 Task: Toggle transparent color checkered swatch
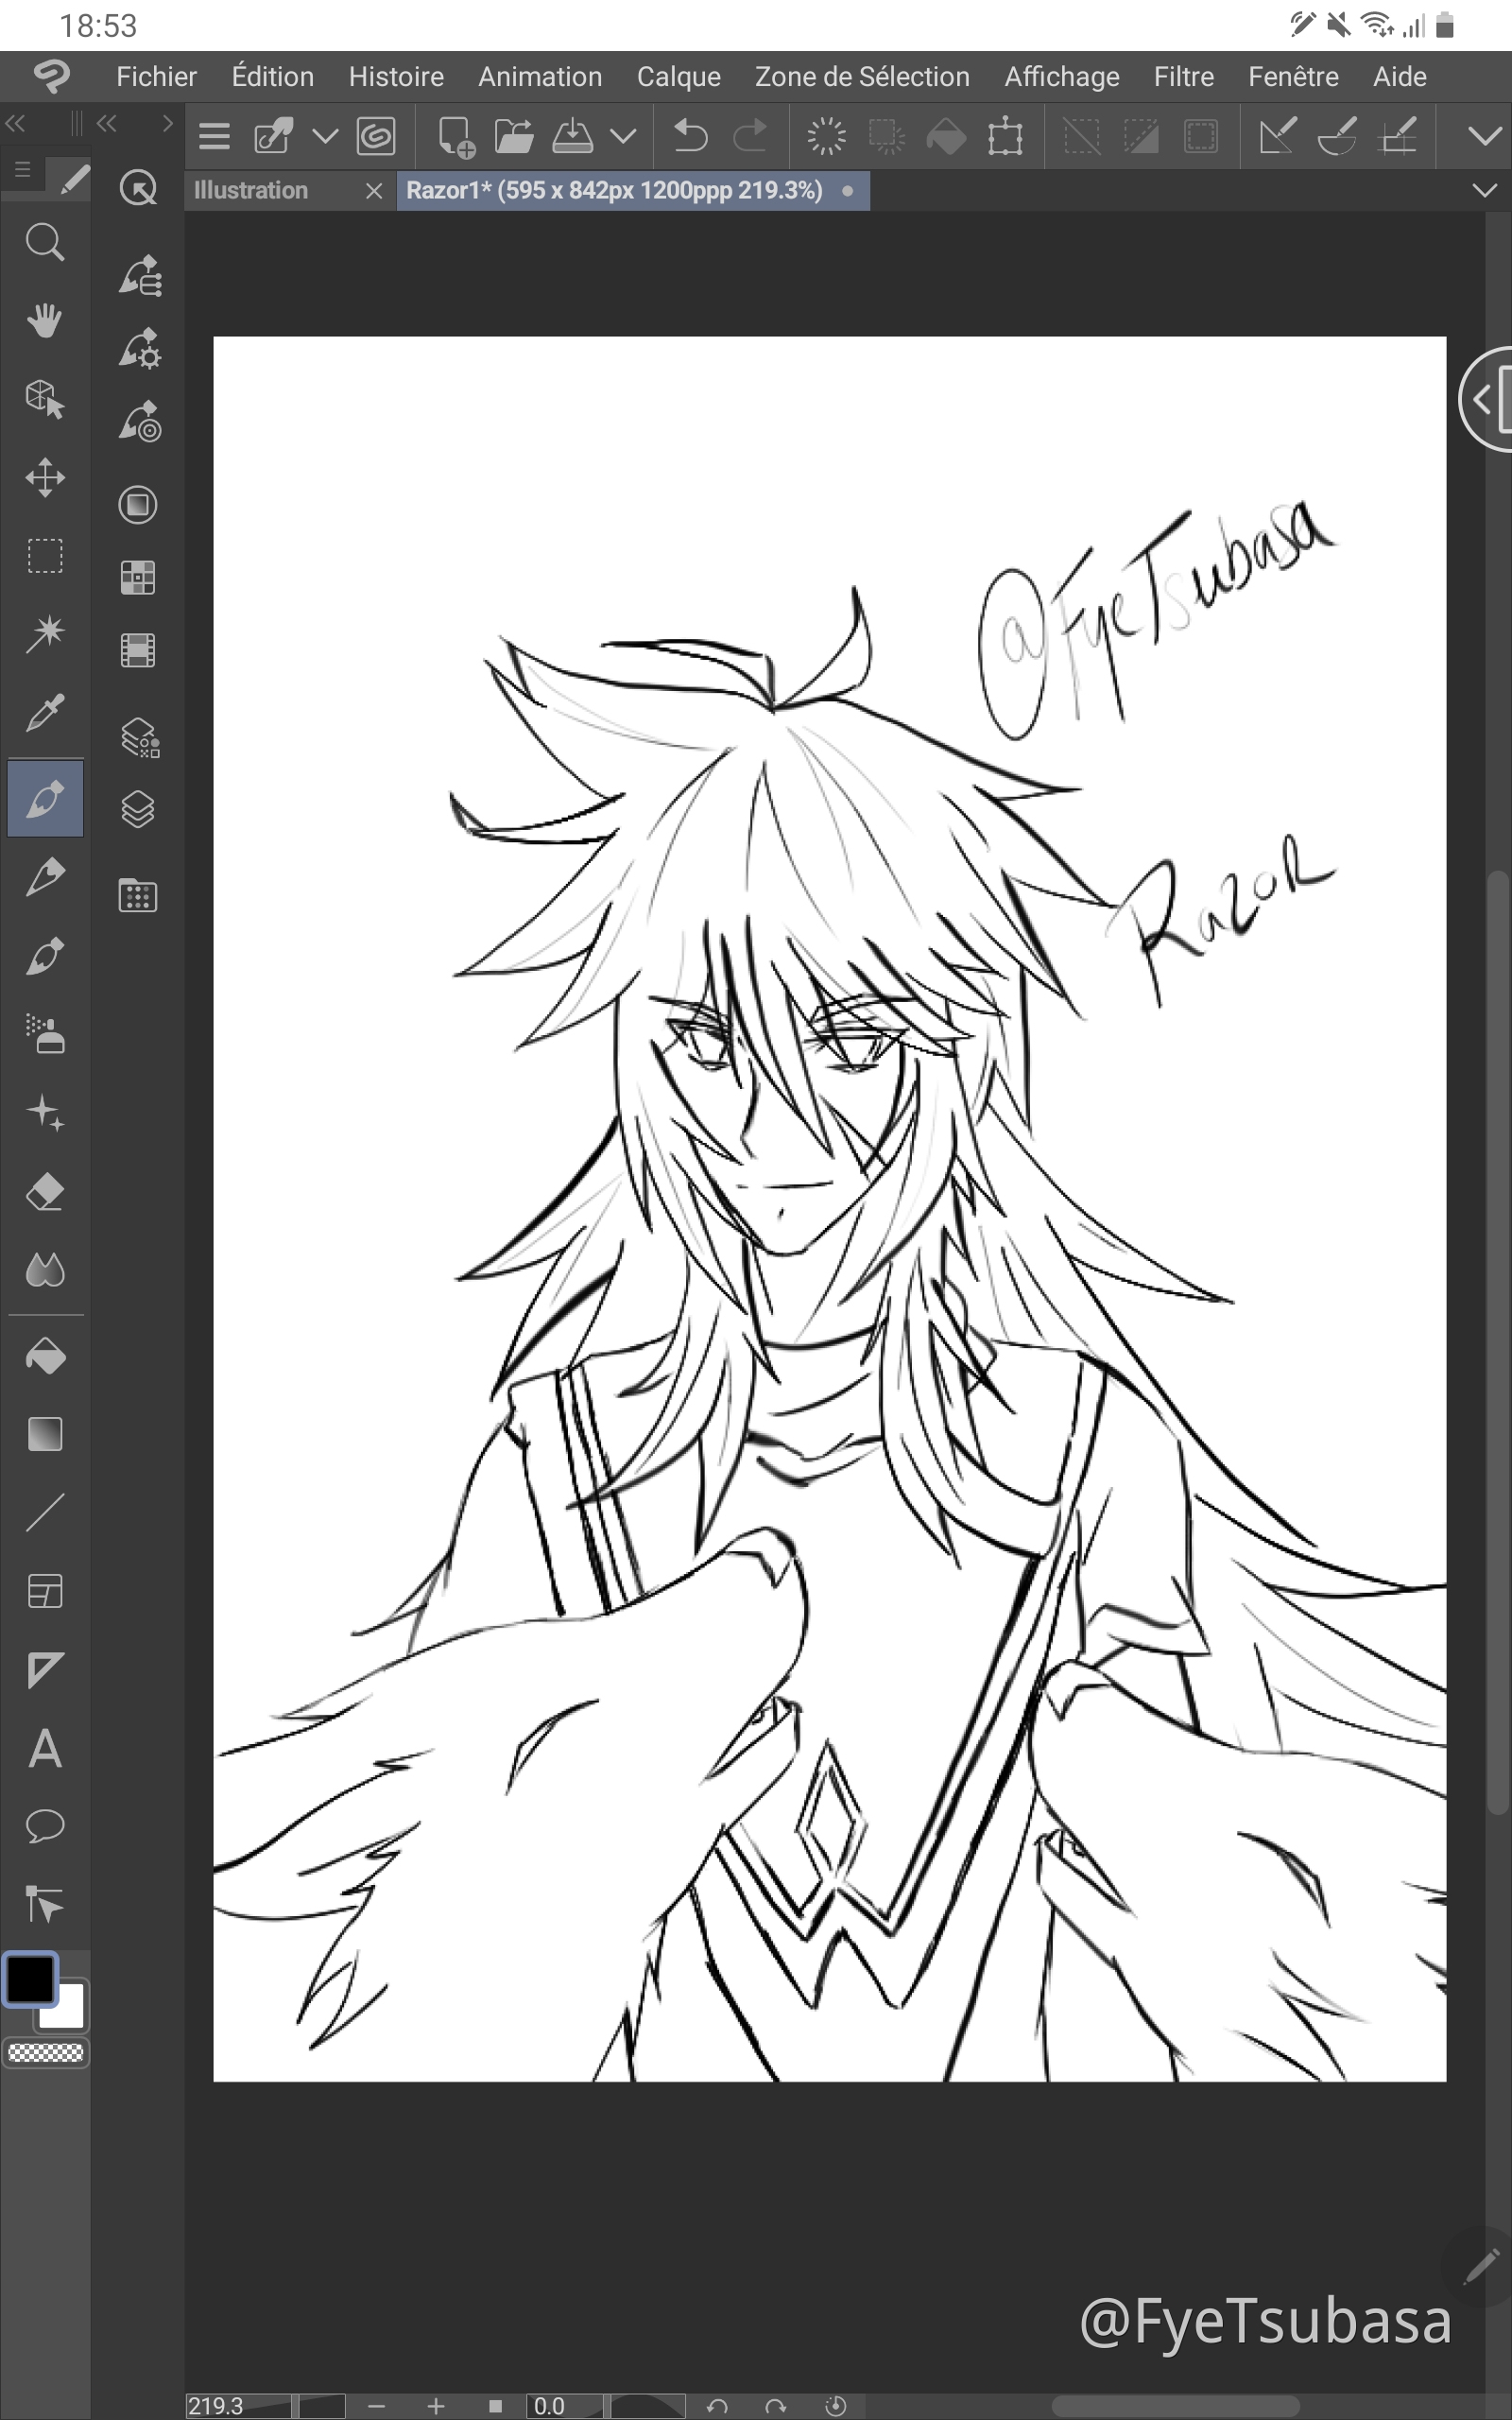point(46,2054)
